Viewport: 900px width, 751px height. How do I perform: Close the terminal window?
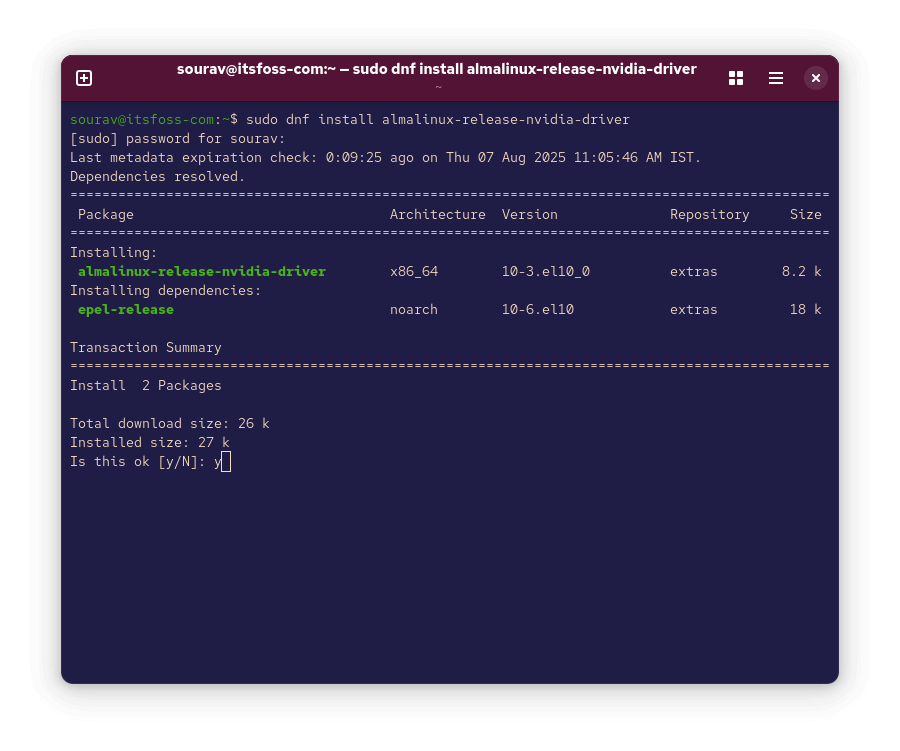tap(816, 78)
